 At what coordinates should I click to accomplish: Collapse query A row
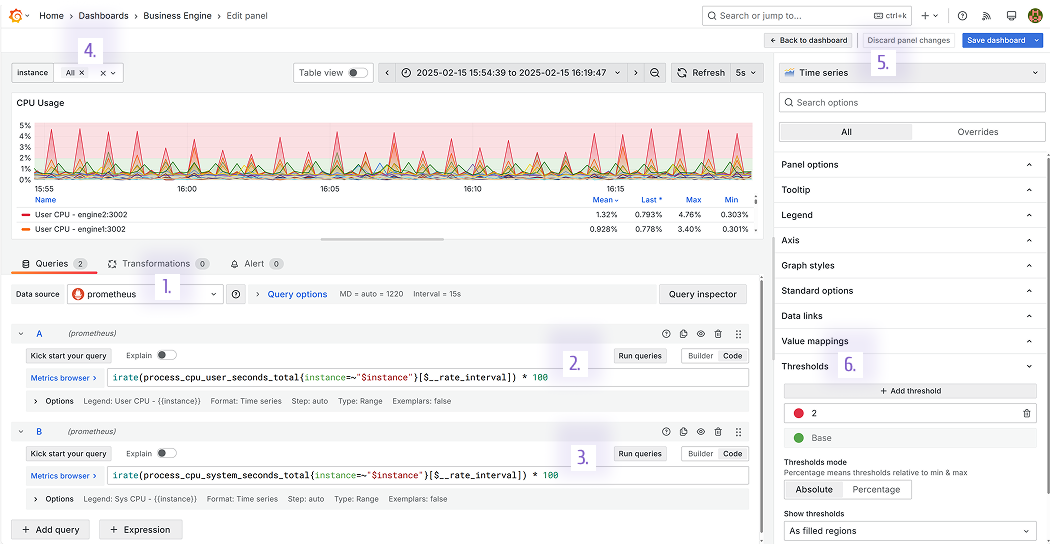click(x=21, y=334)
